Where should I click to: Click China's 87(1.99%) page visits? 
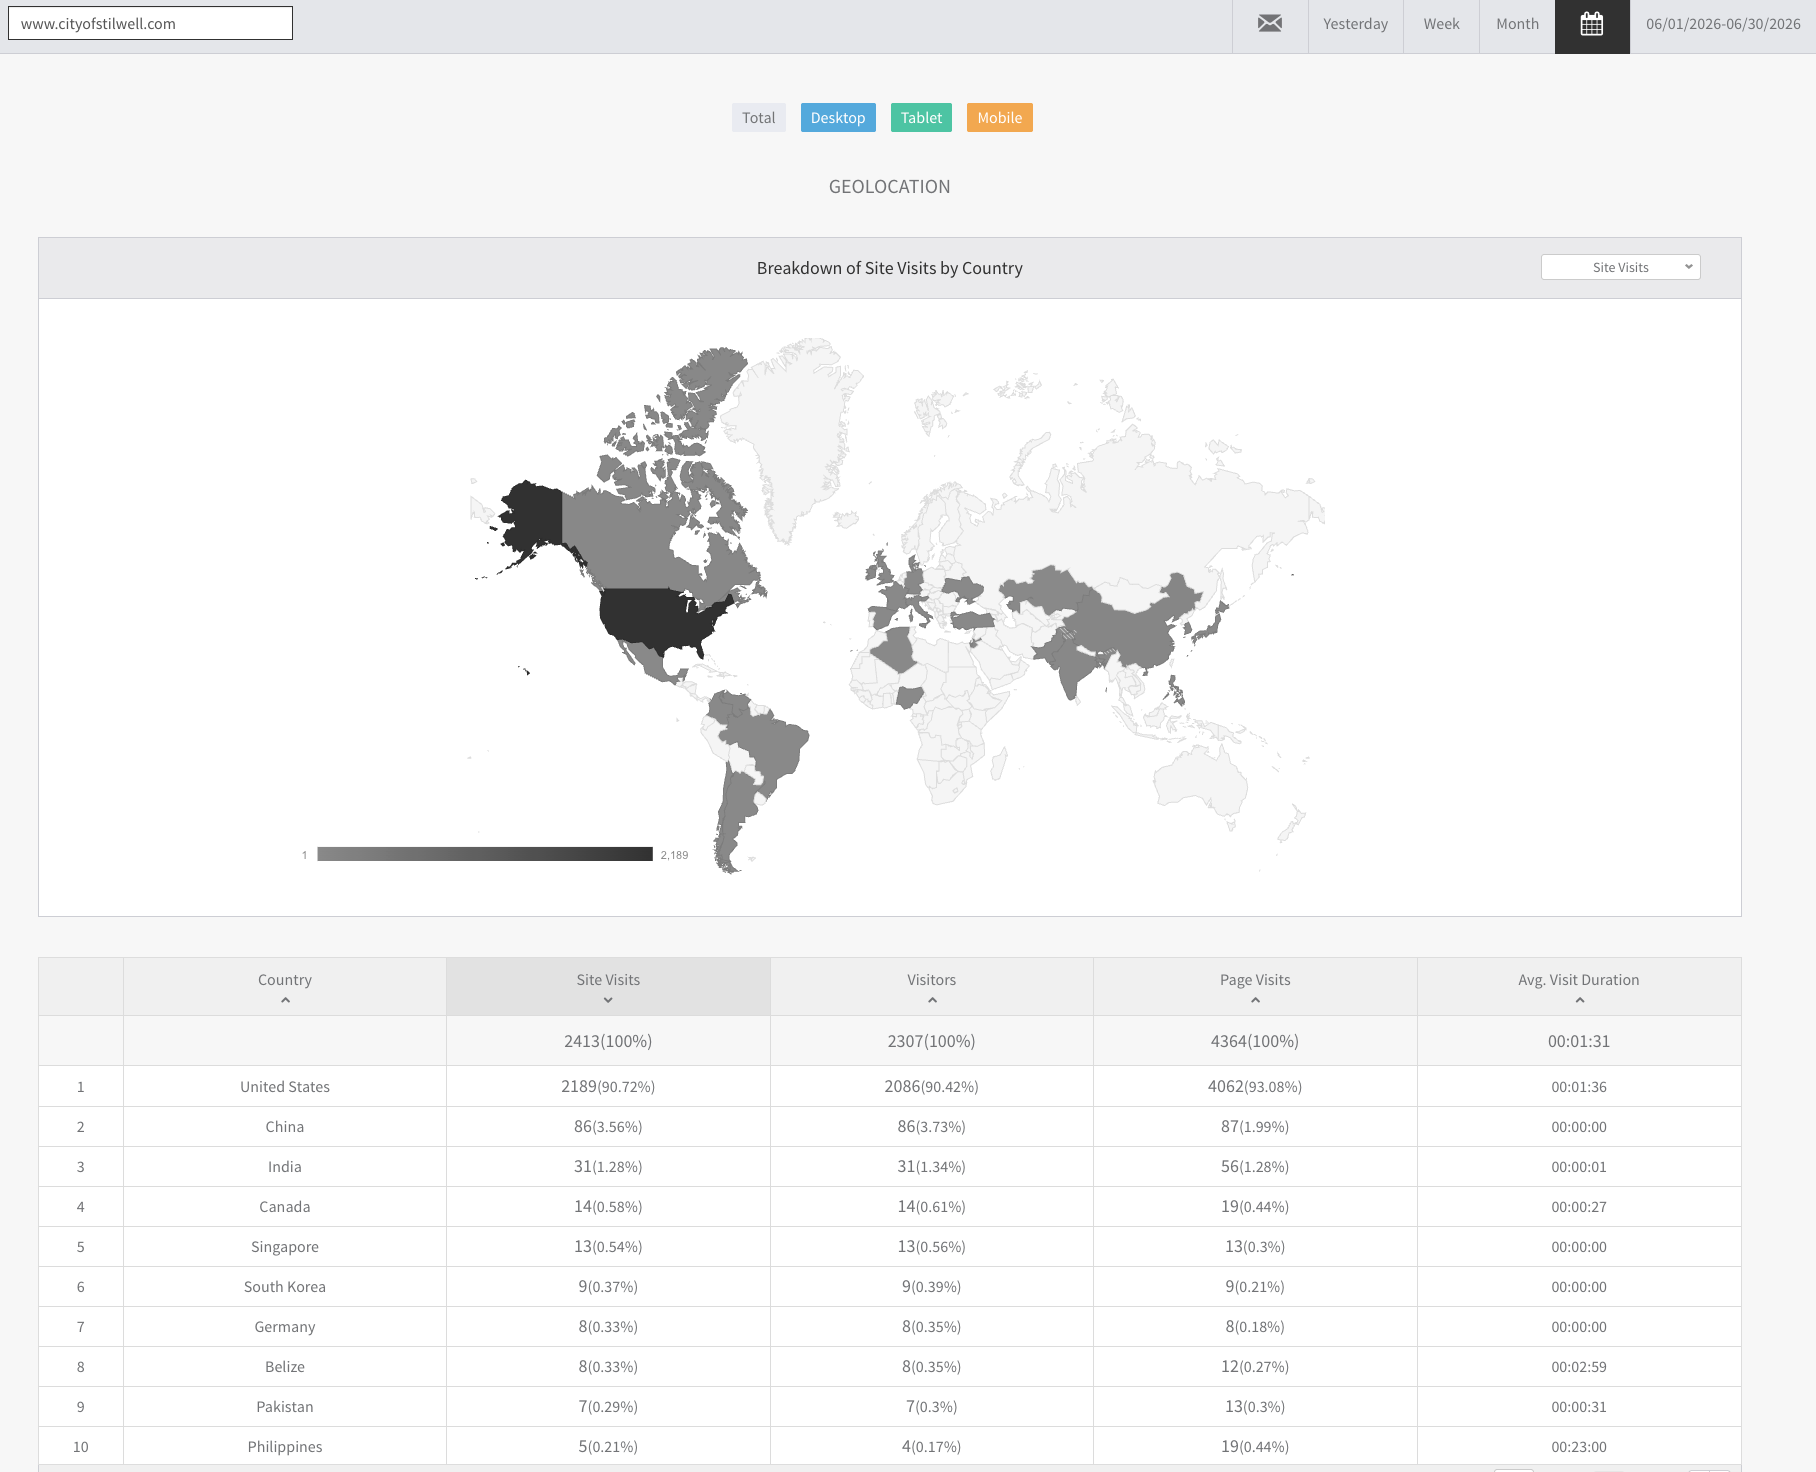1255,1127
